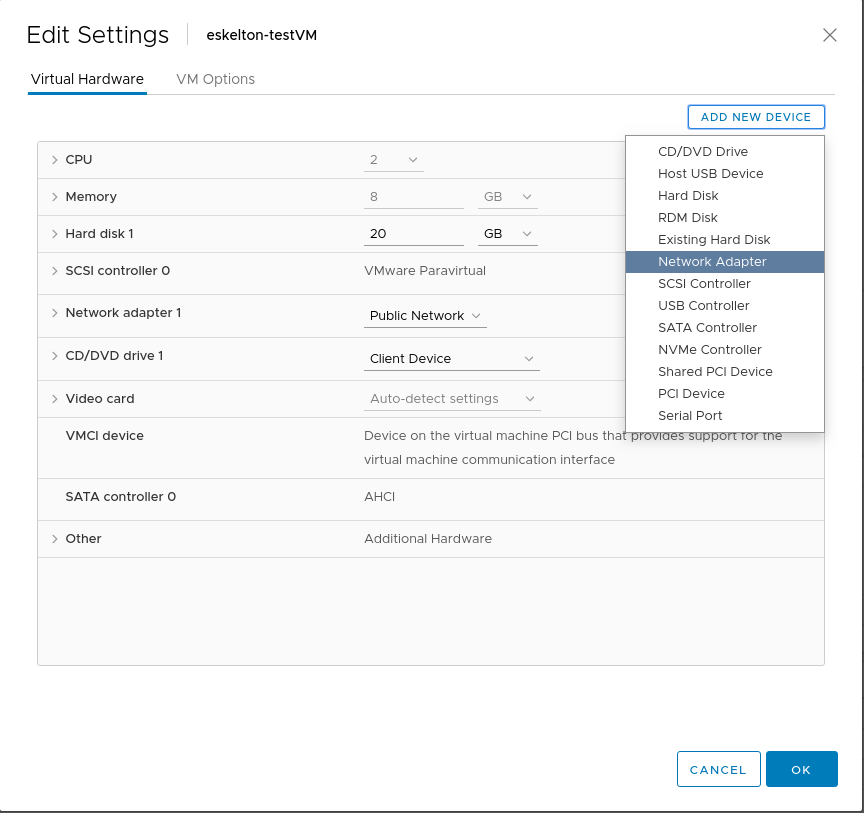Screen dimensions: 864x813
Task: Expand Network adapter 1 row
Action: click(55, 313)
